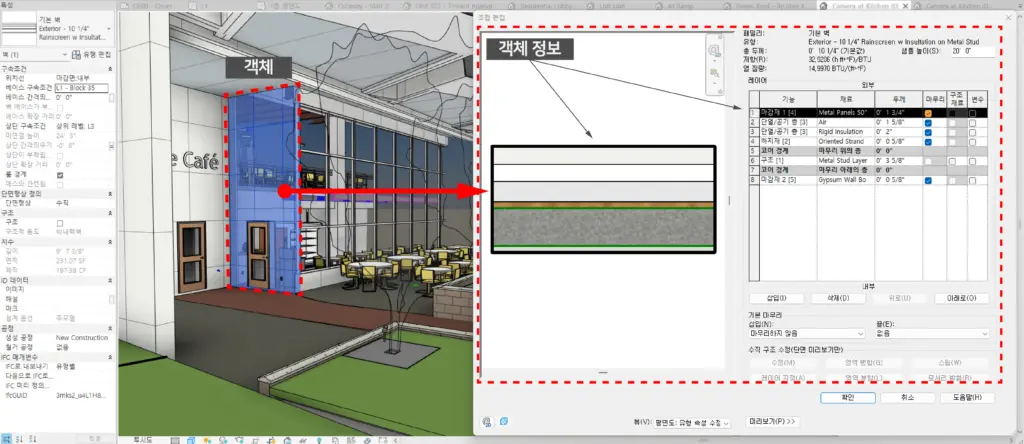Open the 벽 (1) filter dropdown
Image resolution: width=1024 pixels, height=444 pixels.
[65, 55]
